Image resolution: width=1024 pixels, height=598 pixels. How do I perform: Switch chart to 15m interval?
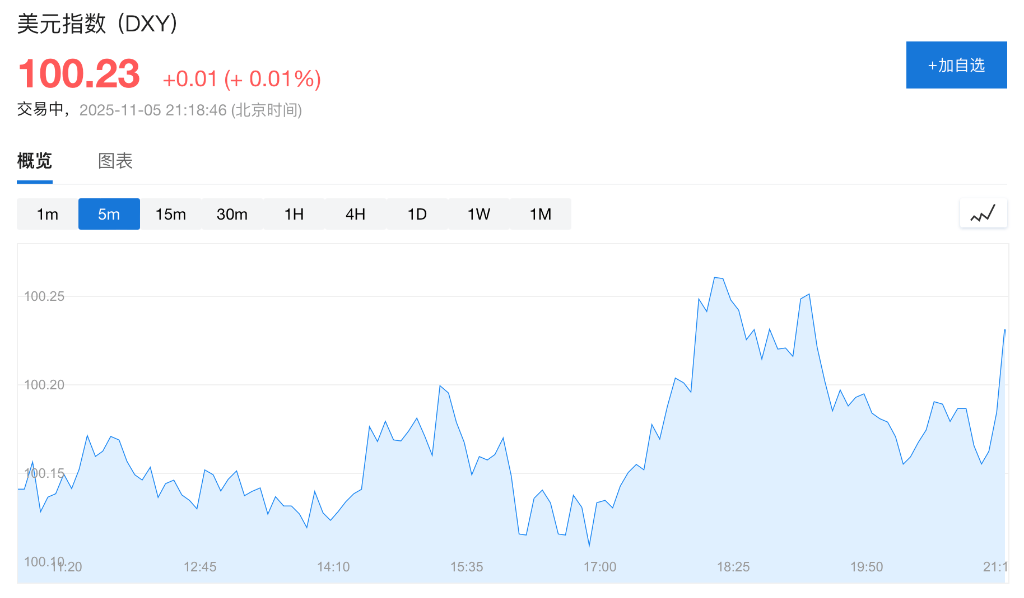pyautogui.click(x=171, y=214)
